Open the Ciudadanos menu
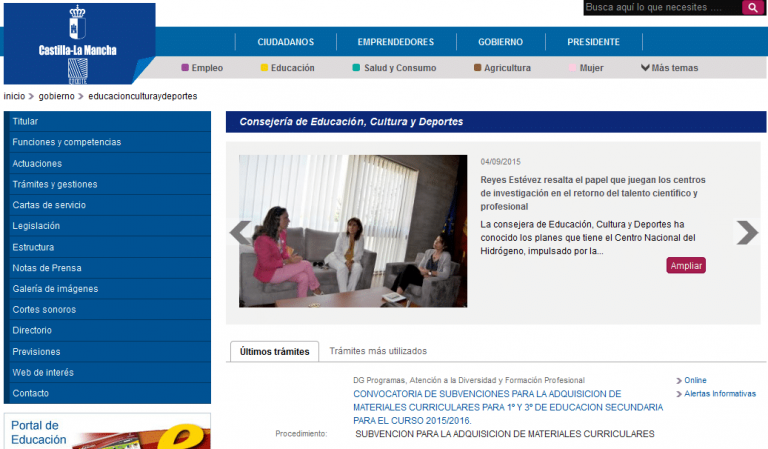 pos(285,42)
